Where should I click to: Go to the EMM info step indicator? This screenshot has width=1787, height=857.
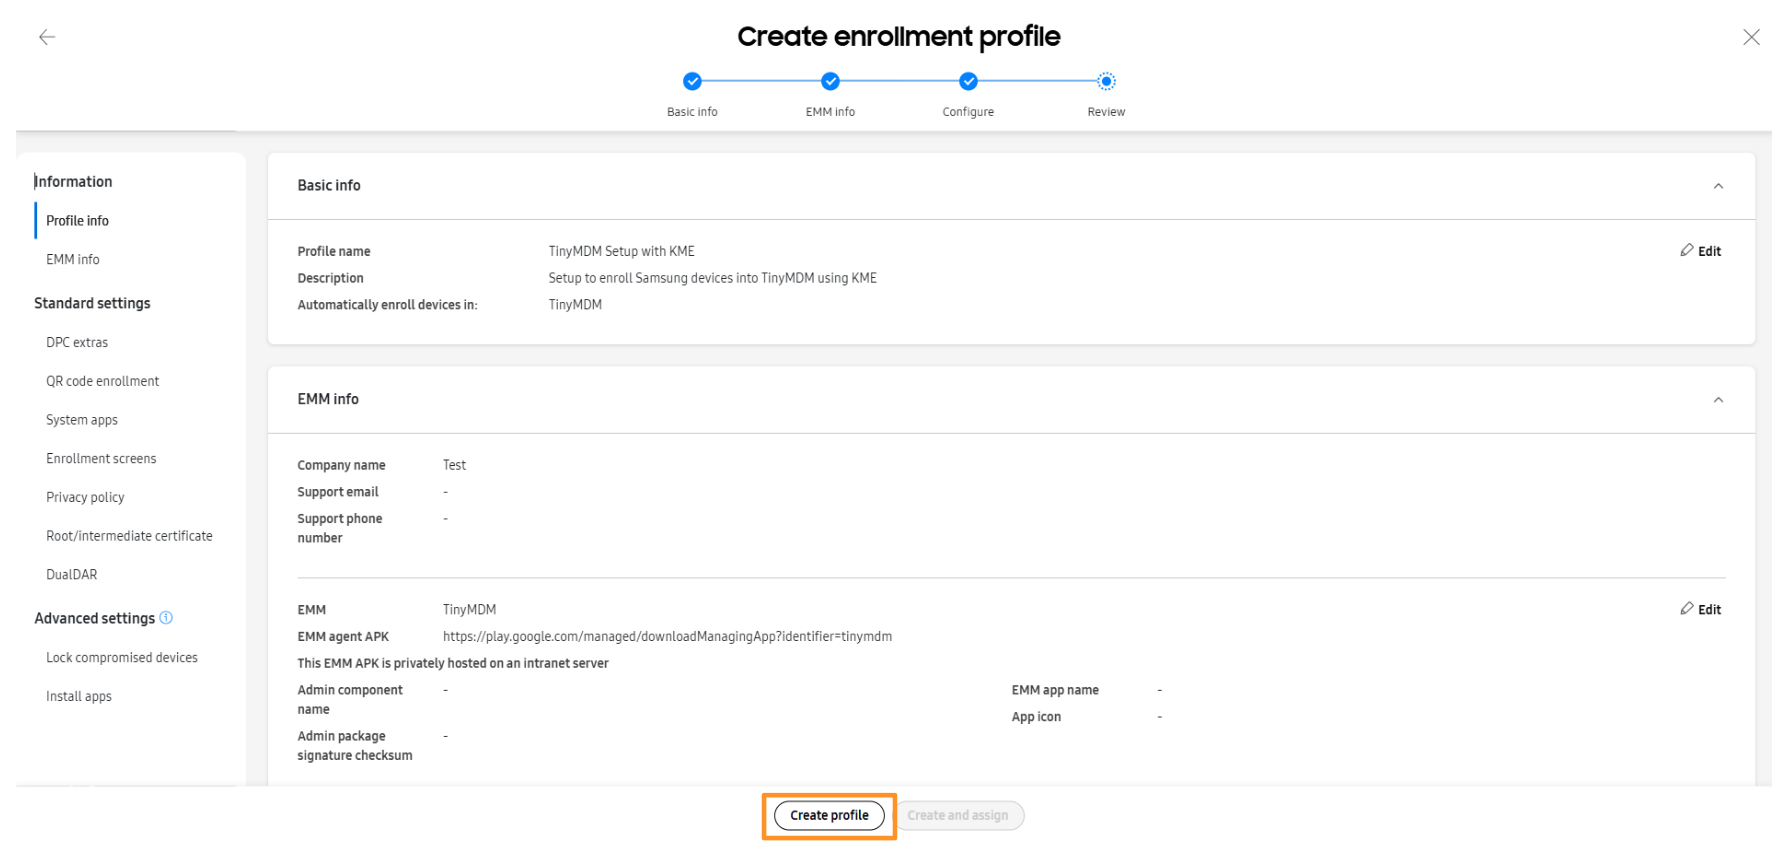tap(830, 82)
